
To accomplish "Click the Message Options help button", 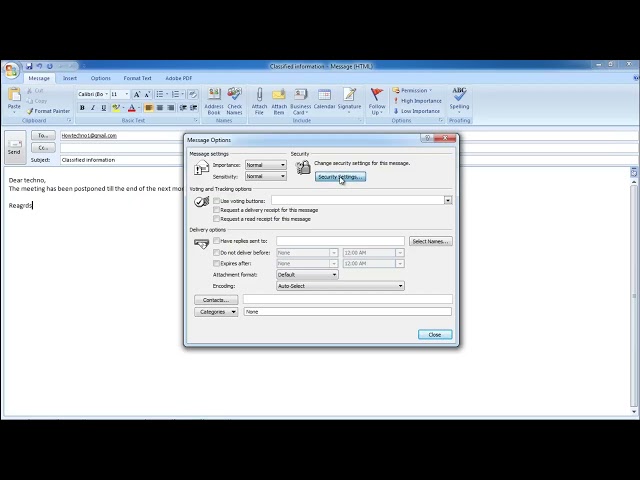I will [427, 138].
